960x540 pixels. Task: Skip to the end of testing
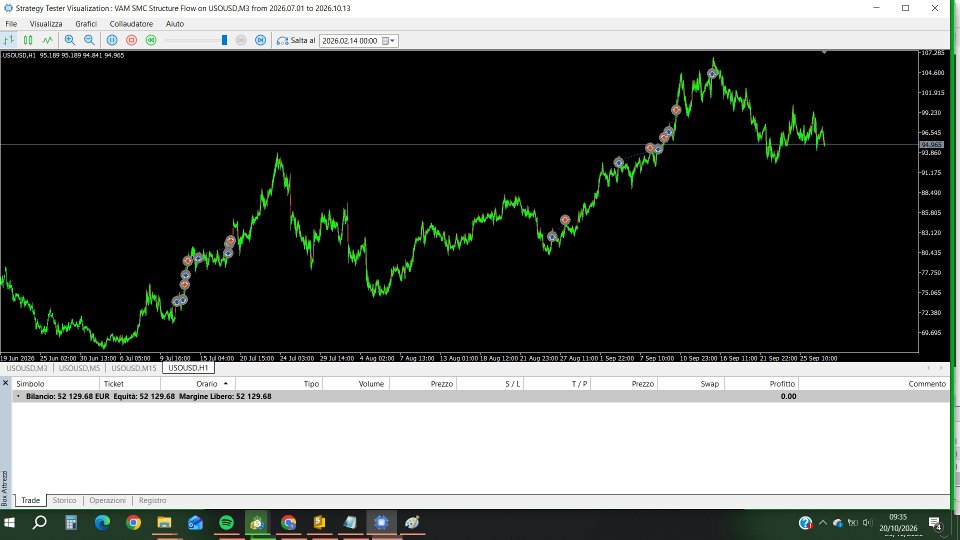coord(261,40)
